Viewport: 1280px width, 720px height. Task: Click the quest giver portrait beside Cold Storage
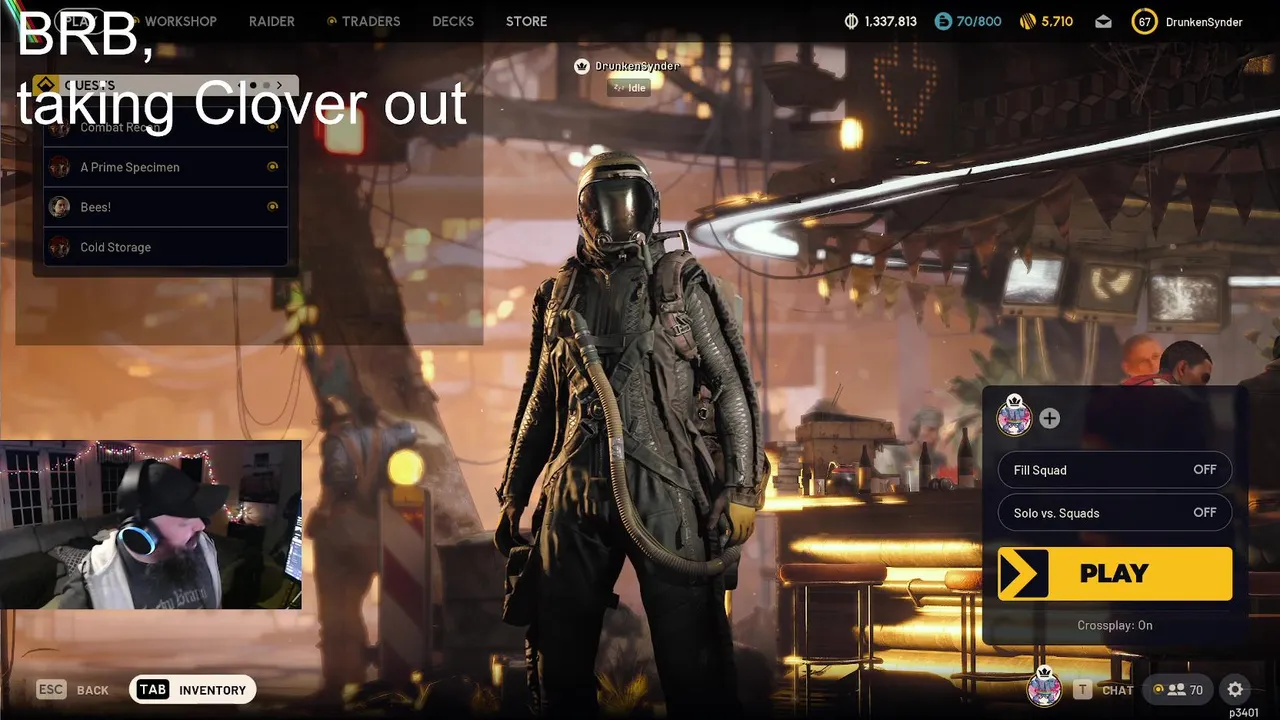[60, 247]
